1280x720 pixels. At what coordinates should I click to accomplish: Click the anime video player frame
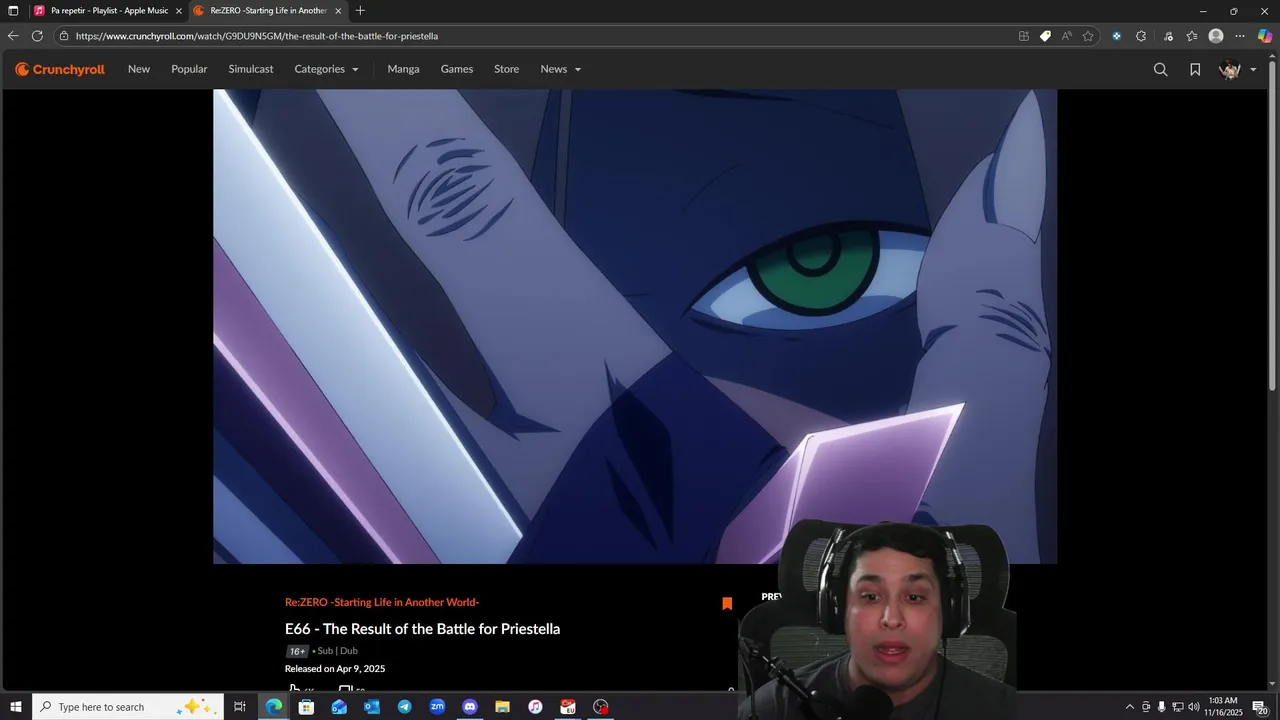[x=635, y=326]
